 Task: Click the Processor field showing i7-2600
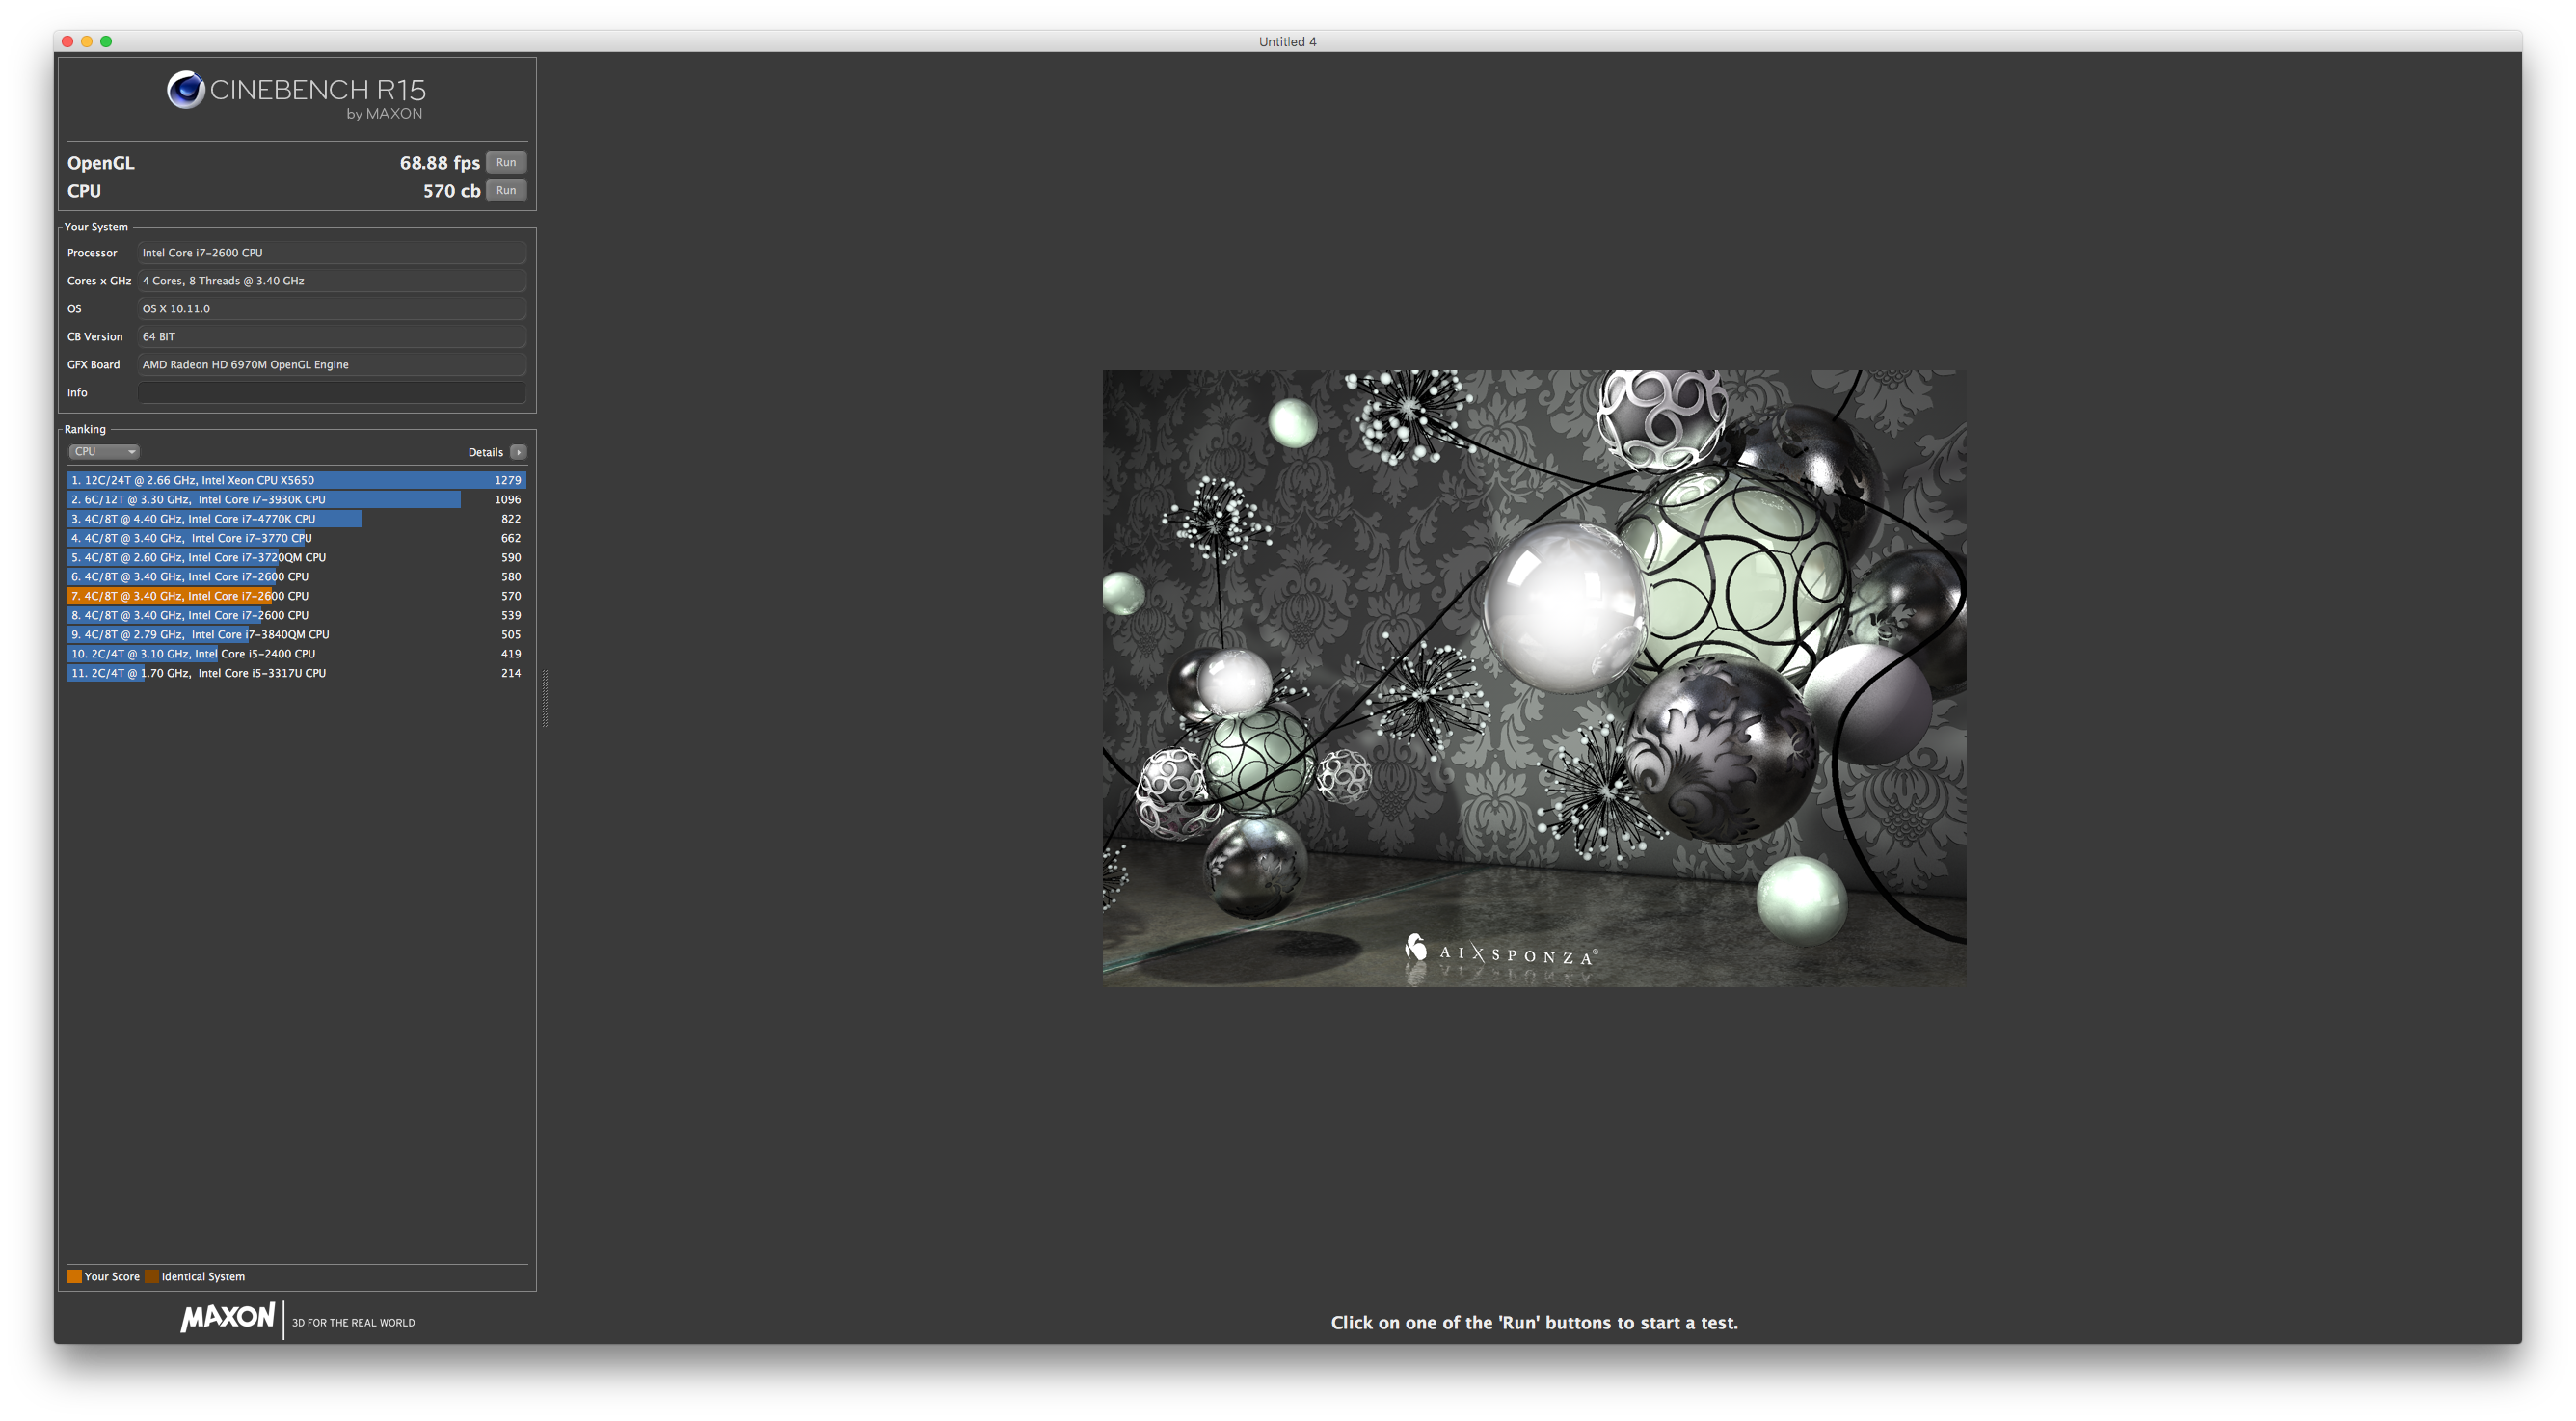click(331, 253)
